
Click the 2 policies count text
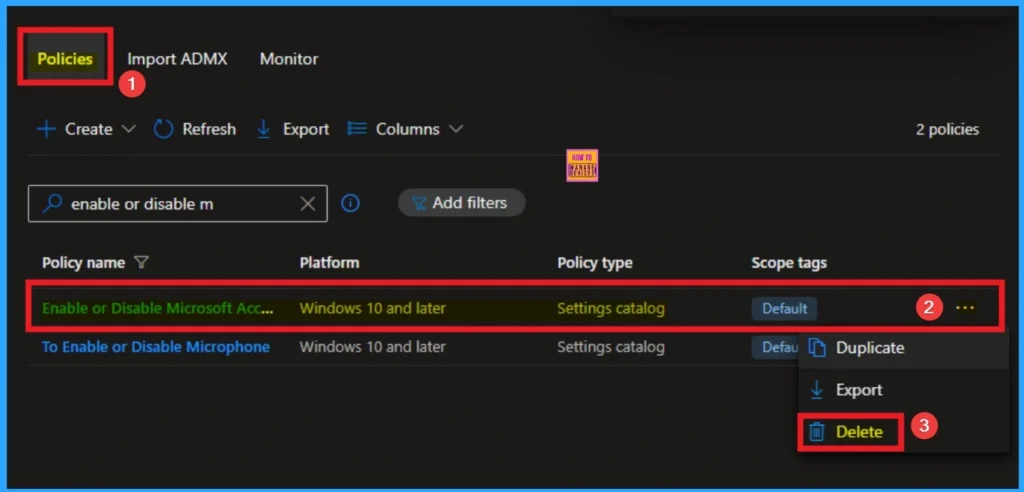pyautogui.click(x=947, y=129)
